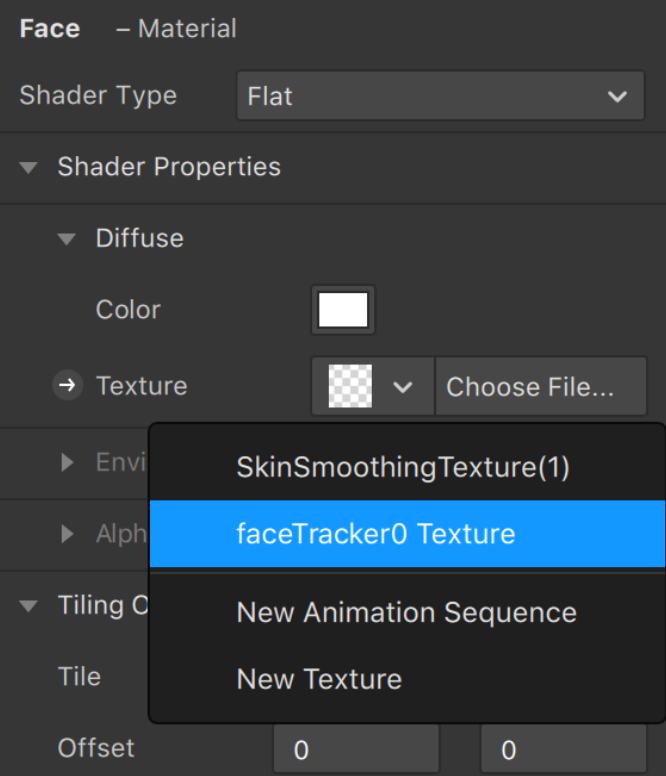Viewport: 666px width, 776px height.
Task: Click the Choose File... button
Action: (x=541, y=387)
